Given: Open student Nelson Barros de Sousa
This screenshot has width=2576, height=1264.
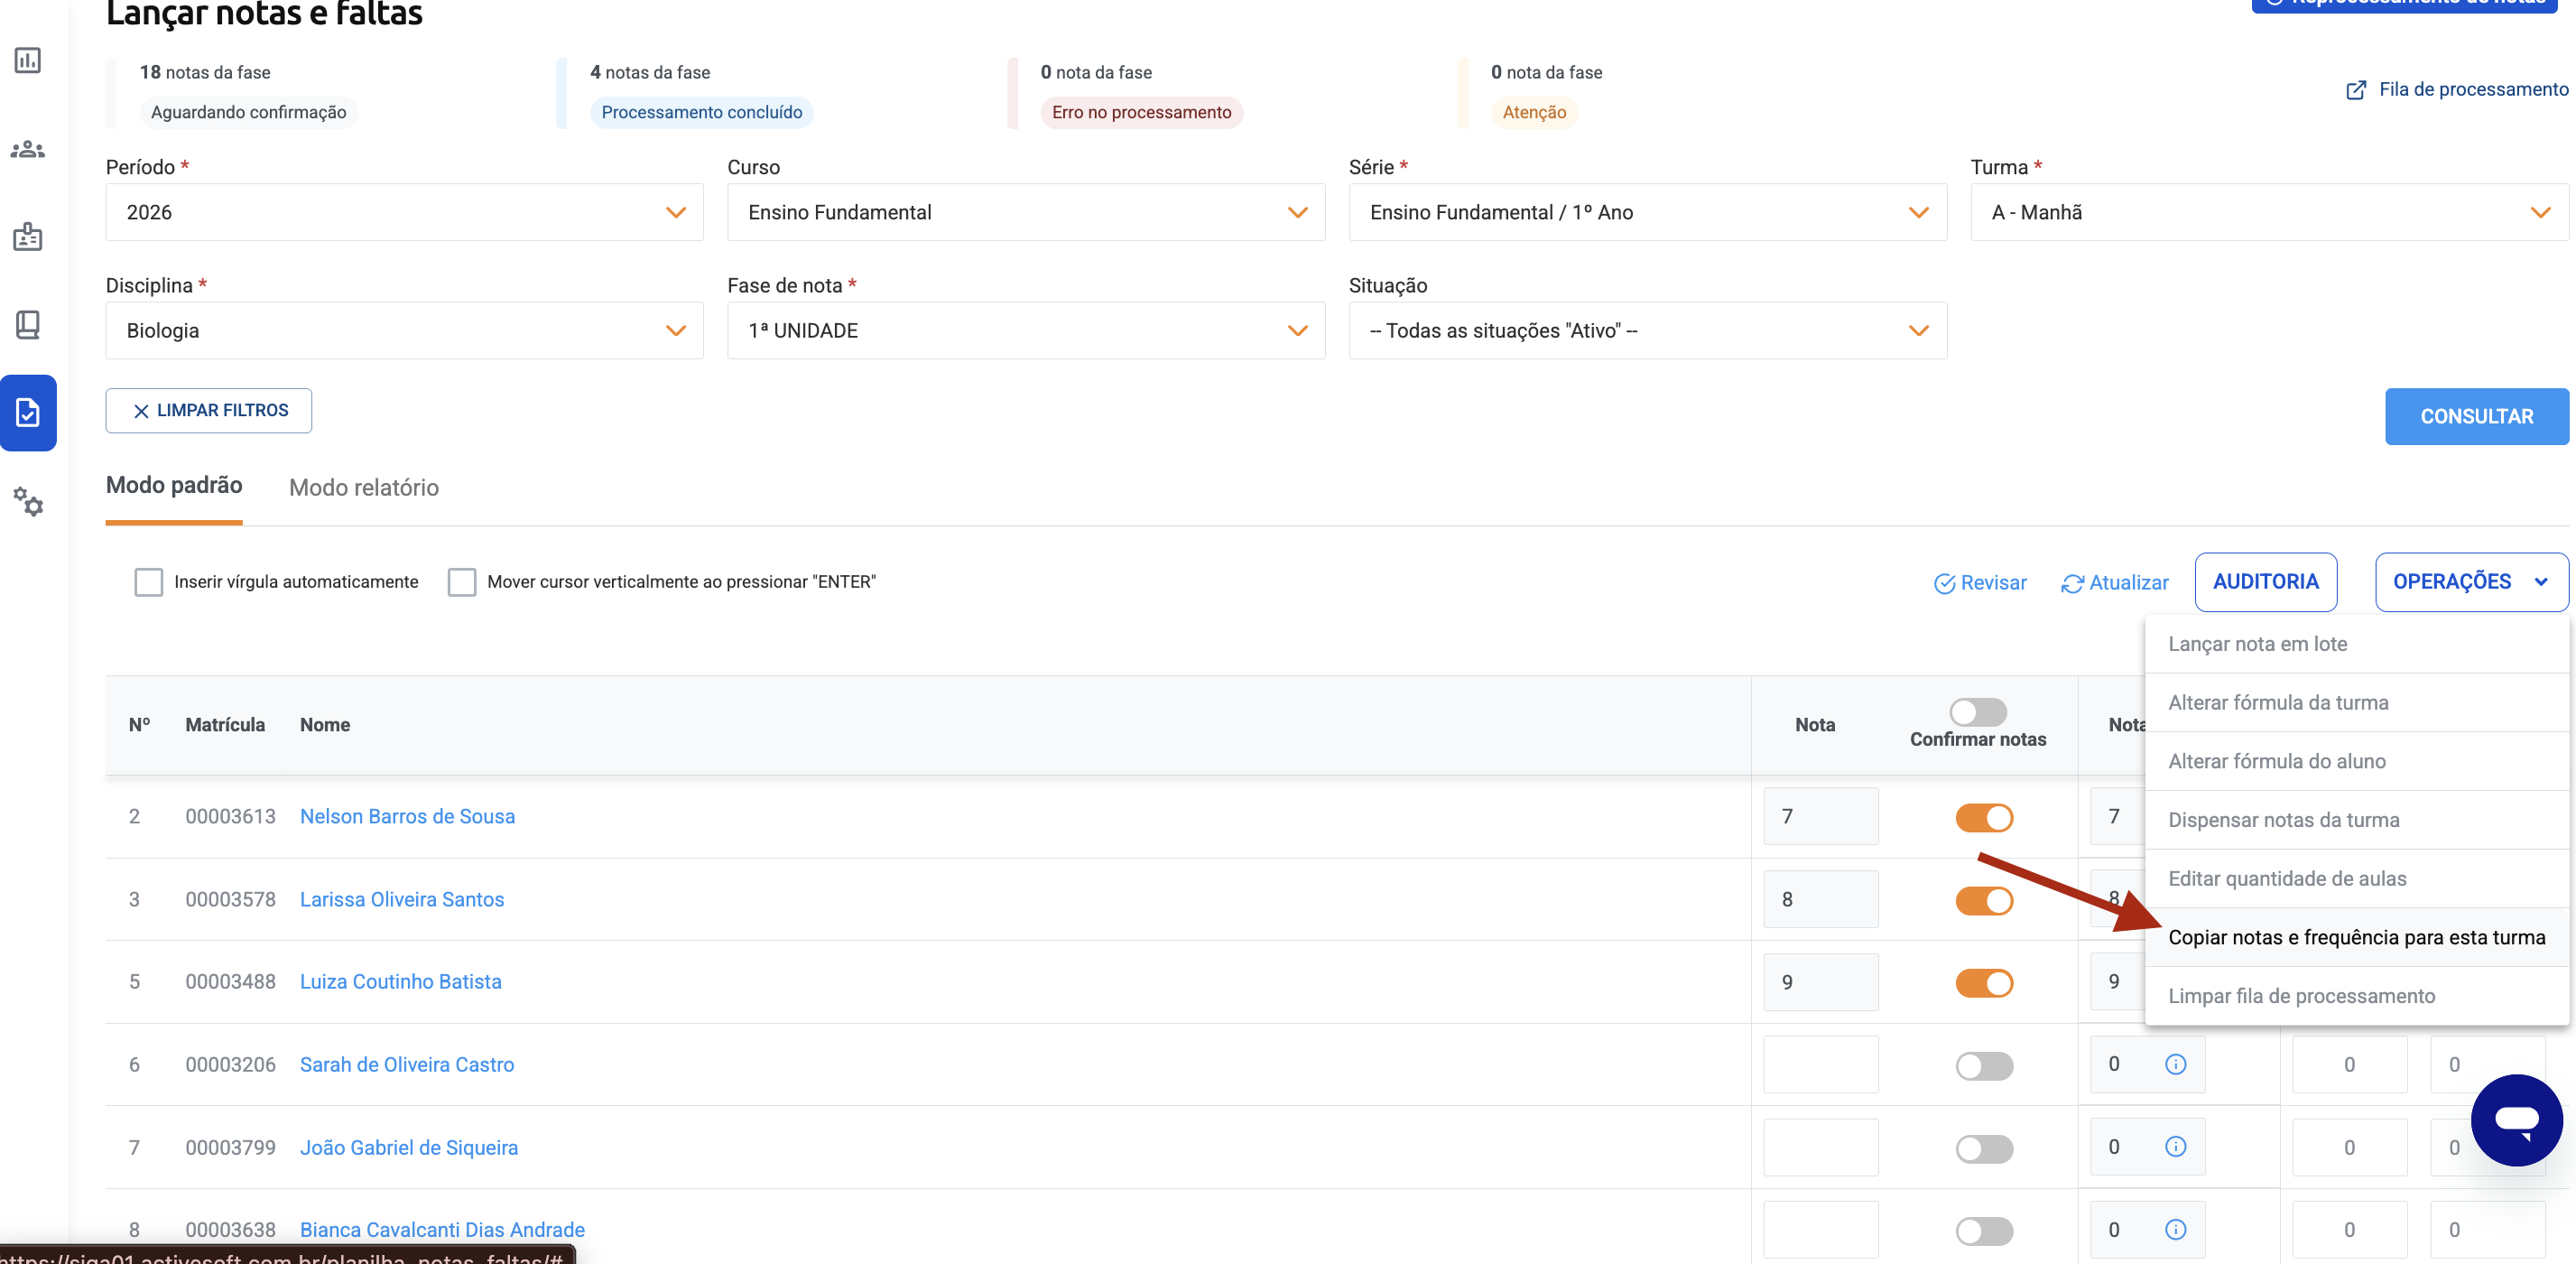Looking at the screenshot, I should (407, 817).
